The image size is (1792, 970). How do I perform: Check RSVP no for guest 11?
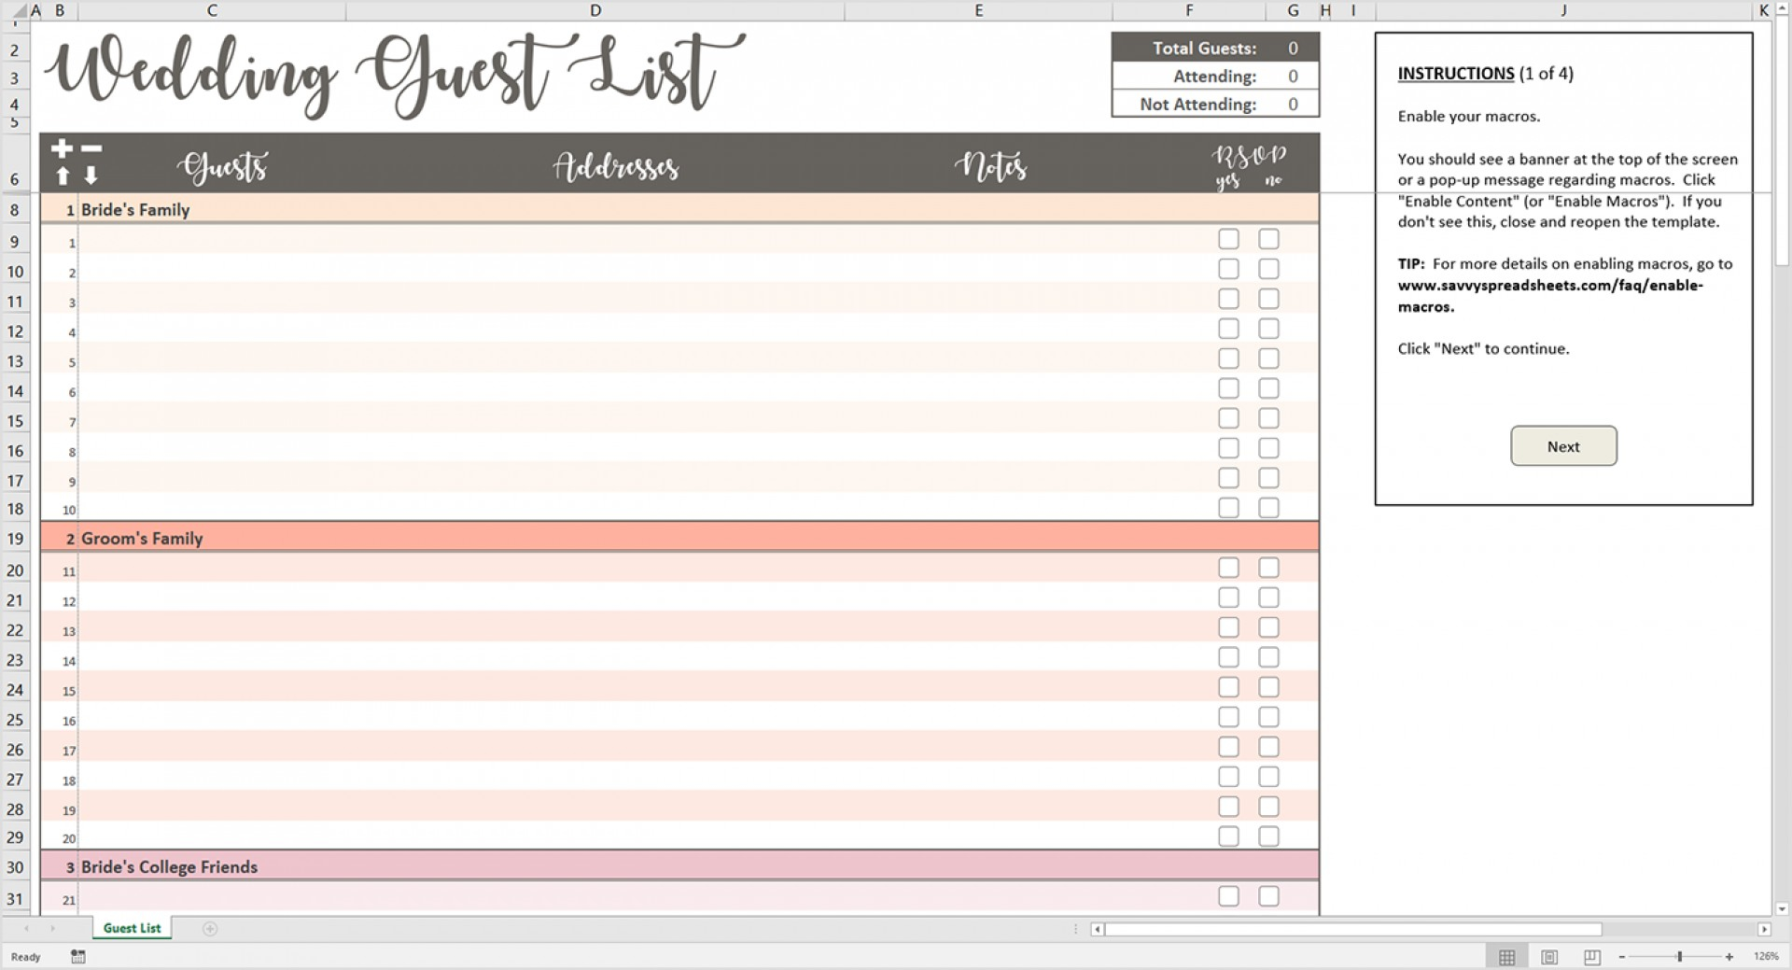tap(1268, 567)
